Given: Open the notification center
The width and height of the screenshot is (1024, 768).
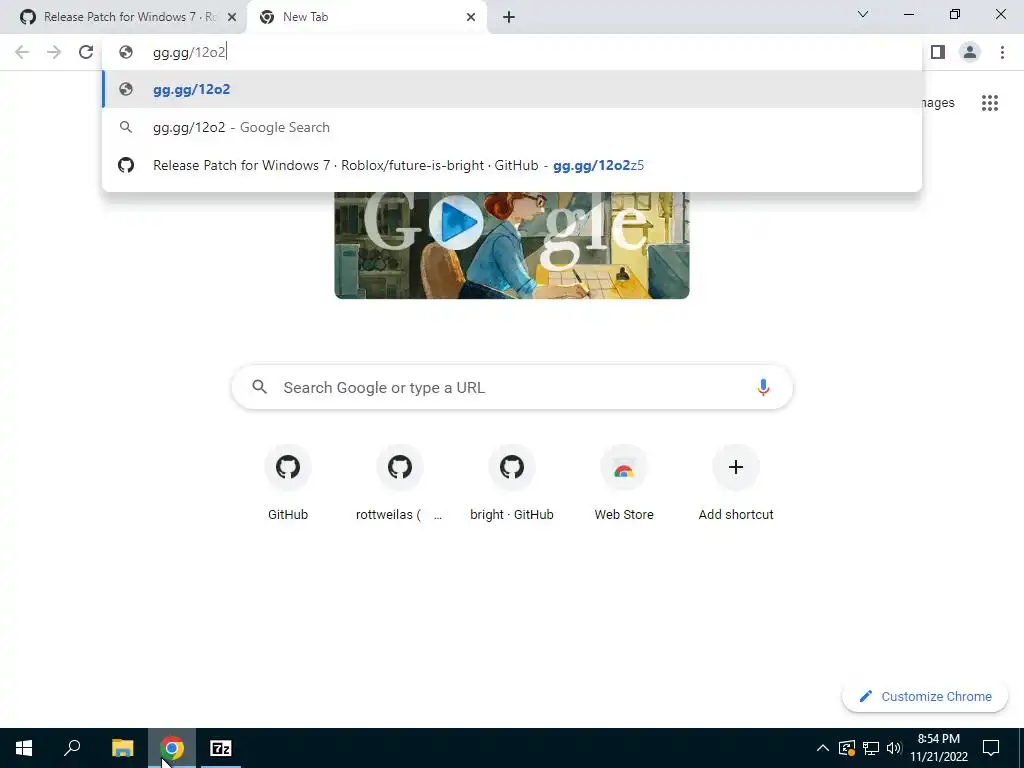Looking at the screenshot, I should (991, 748).
